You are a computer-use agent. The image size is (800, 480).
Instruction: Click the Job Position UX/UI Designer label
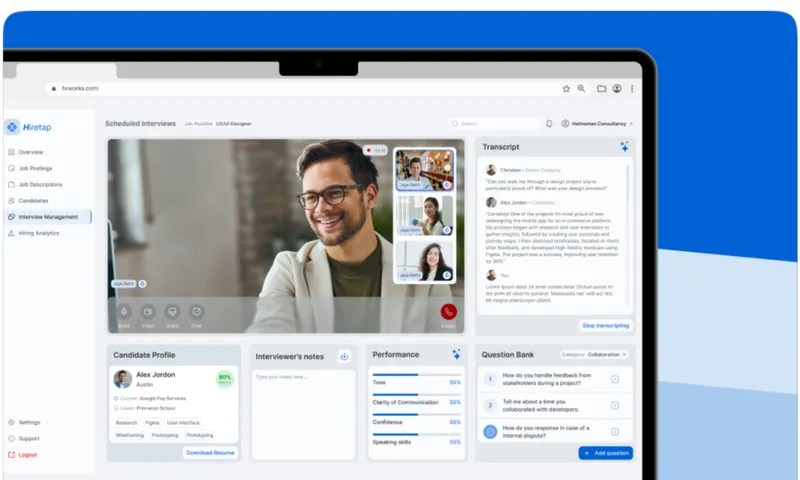click(218, 124)
